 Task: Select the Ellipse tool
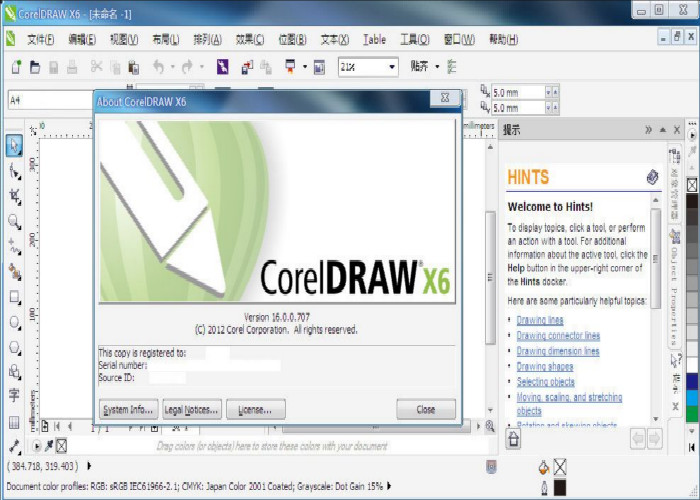pyautogui.click(x=14, y=322)
